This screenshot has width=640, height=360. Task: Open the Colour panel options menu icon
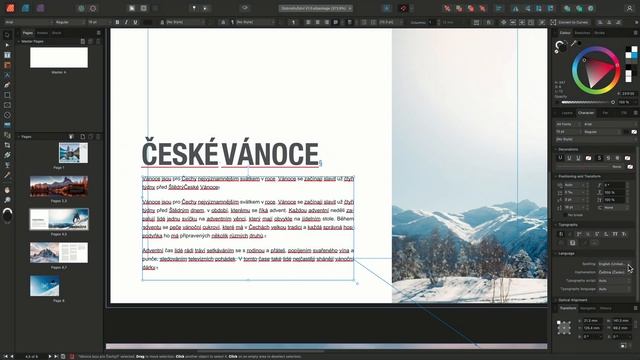click(x=635, y=33)
